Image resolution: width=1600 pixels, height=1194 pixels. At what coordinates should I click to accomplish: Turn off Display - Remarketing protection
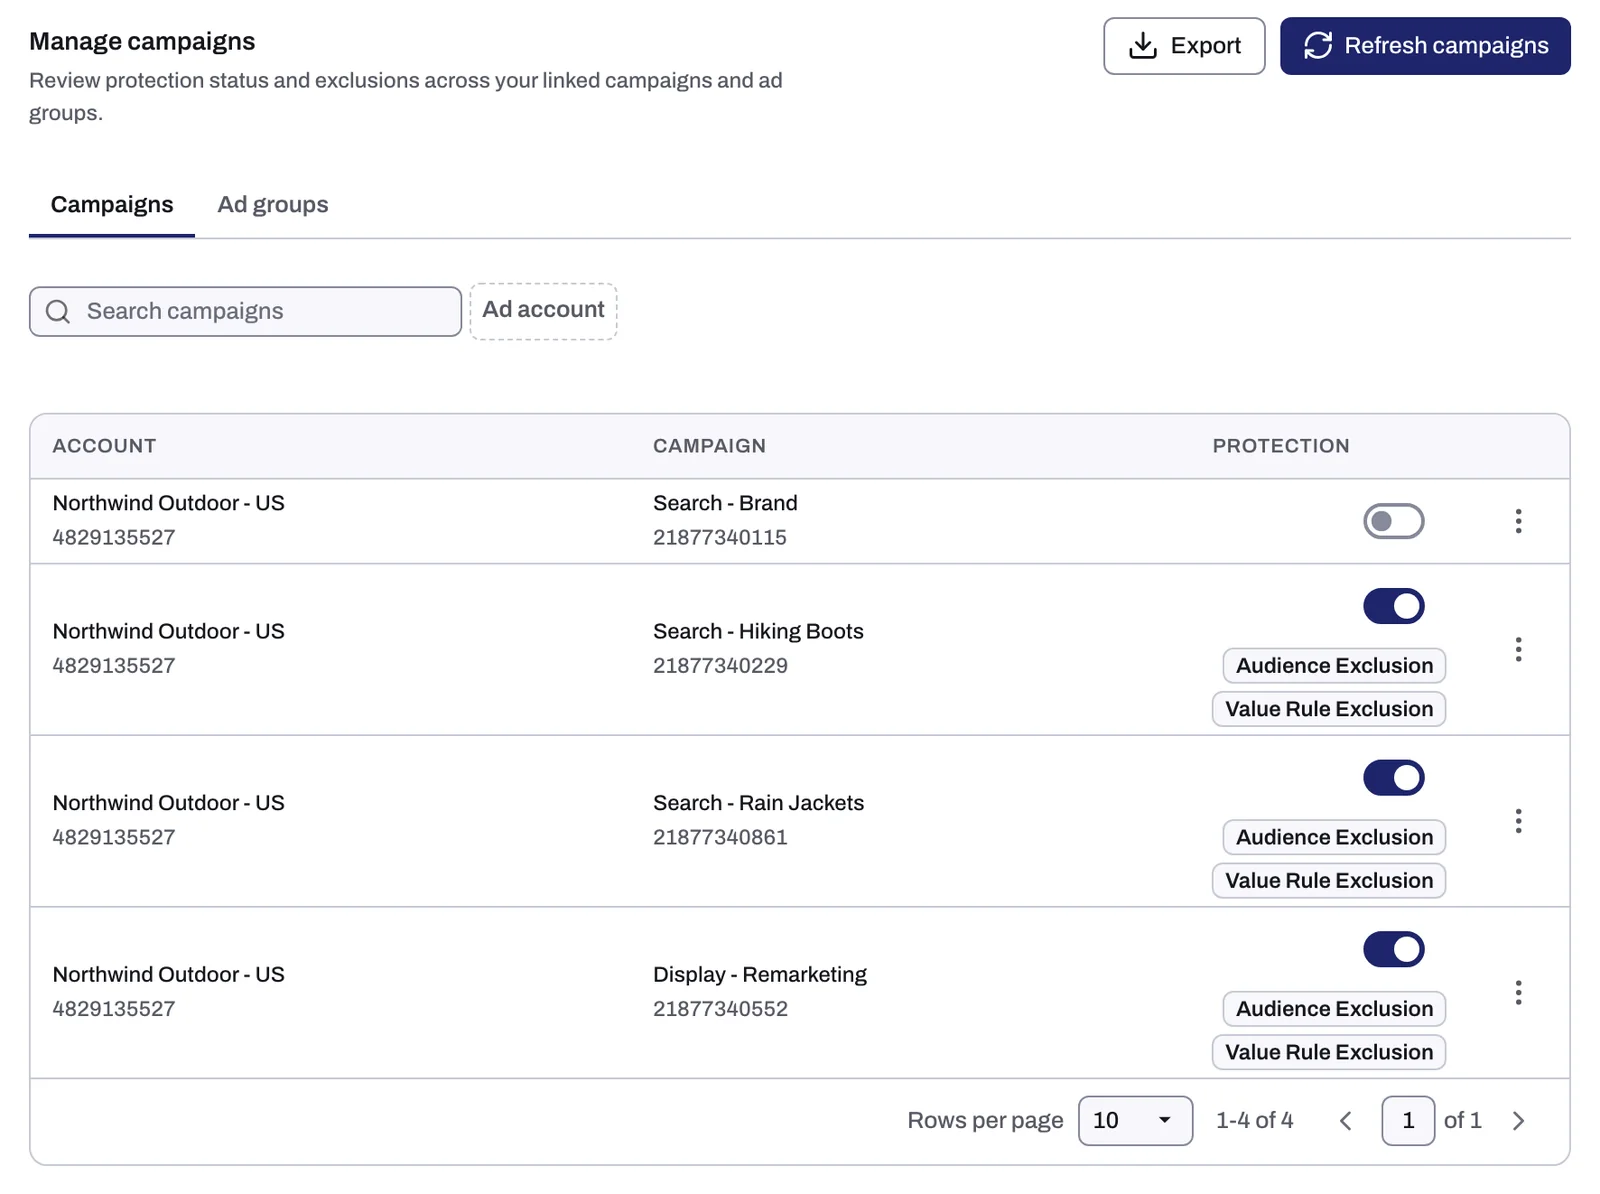click(1394, 949)
